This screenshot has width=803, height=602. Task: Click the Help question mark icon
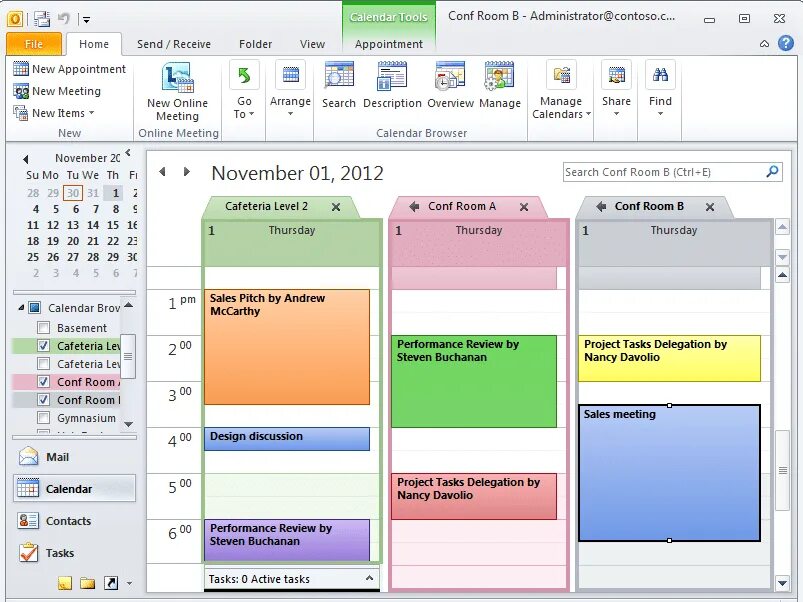[x=786, y=43]
